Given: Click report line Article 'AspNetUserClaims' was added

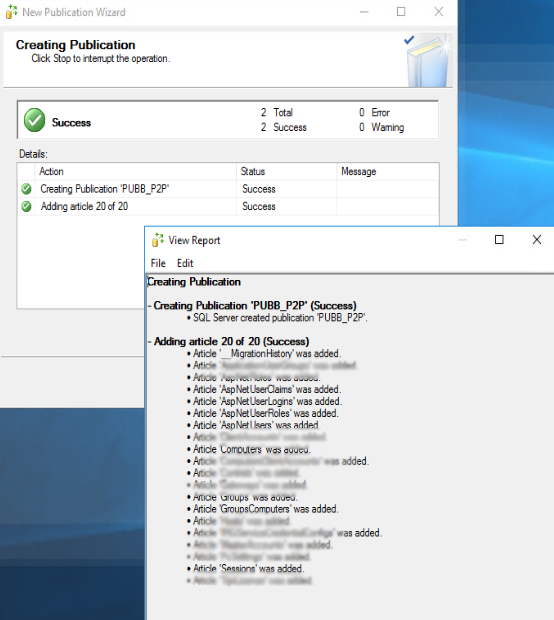Looking at the screenshot, I should point(267,389).
